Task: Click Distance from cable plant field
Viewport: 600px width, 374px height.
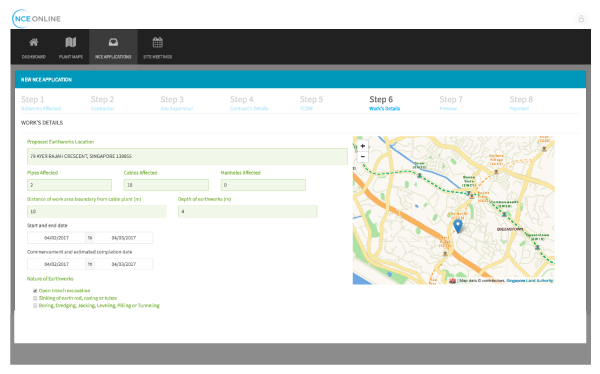Action: pyautogui.click(x=97, y=211)
